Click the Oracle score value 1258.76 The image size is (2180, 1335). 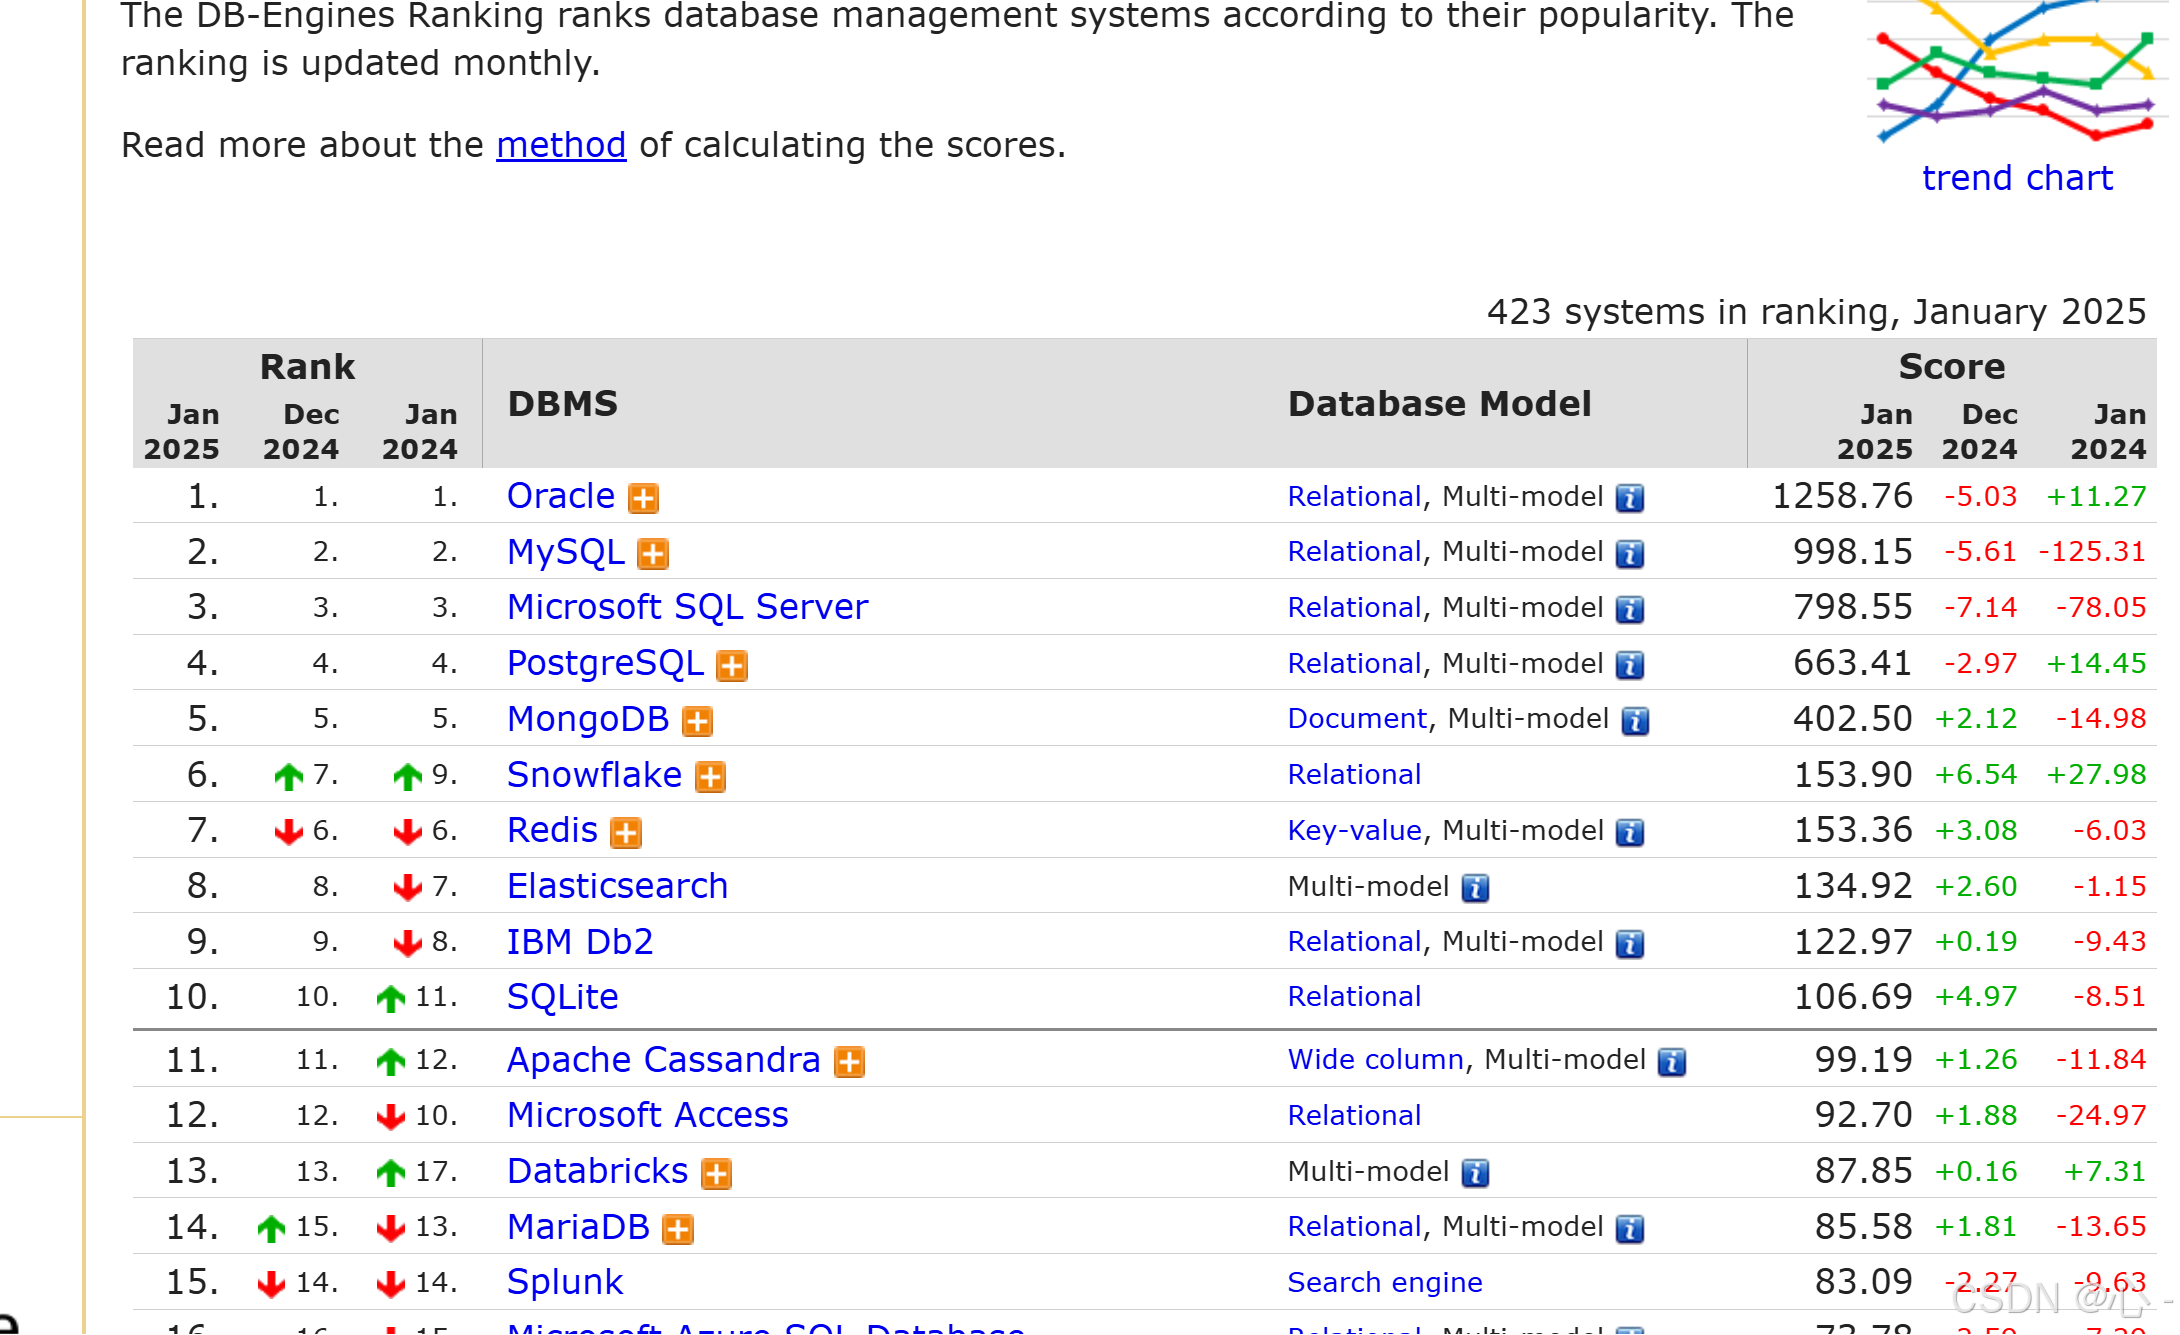point(1842,496)
